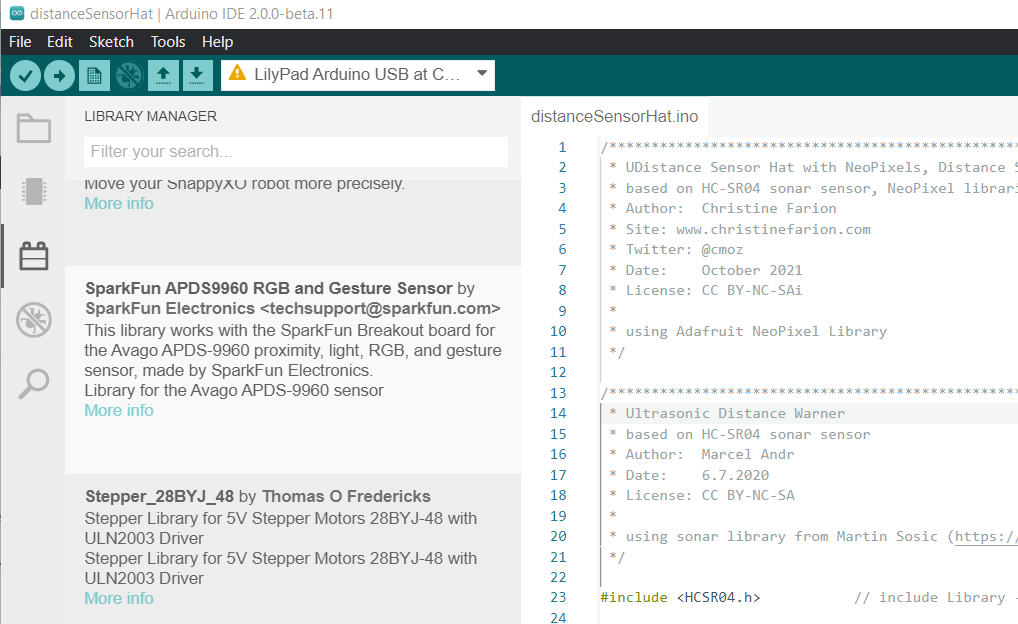Select the distanceSensorHat.ino editor tab

click(614, 116)
